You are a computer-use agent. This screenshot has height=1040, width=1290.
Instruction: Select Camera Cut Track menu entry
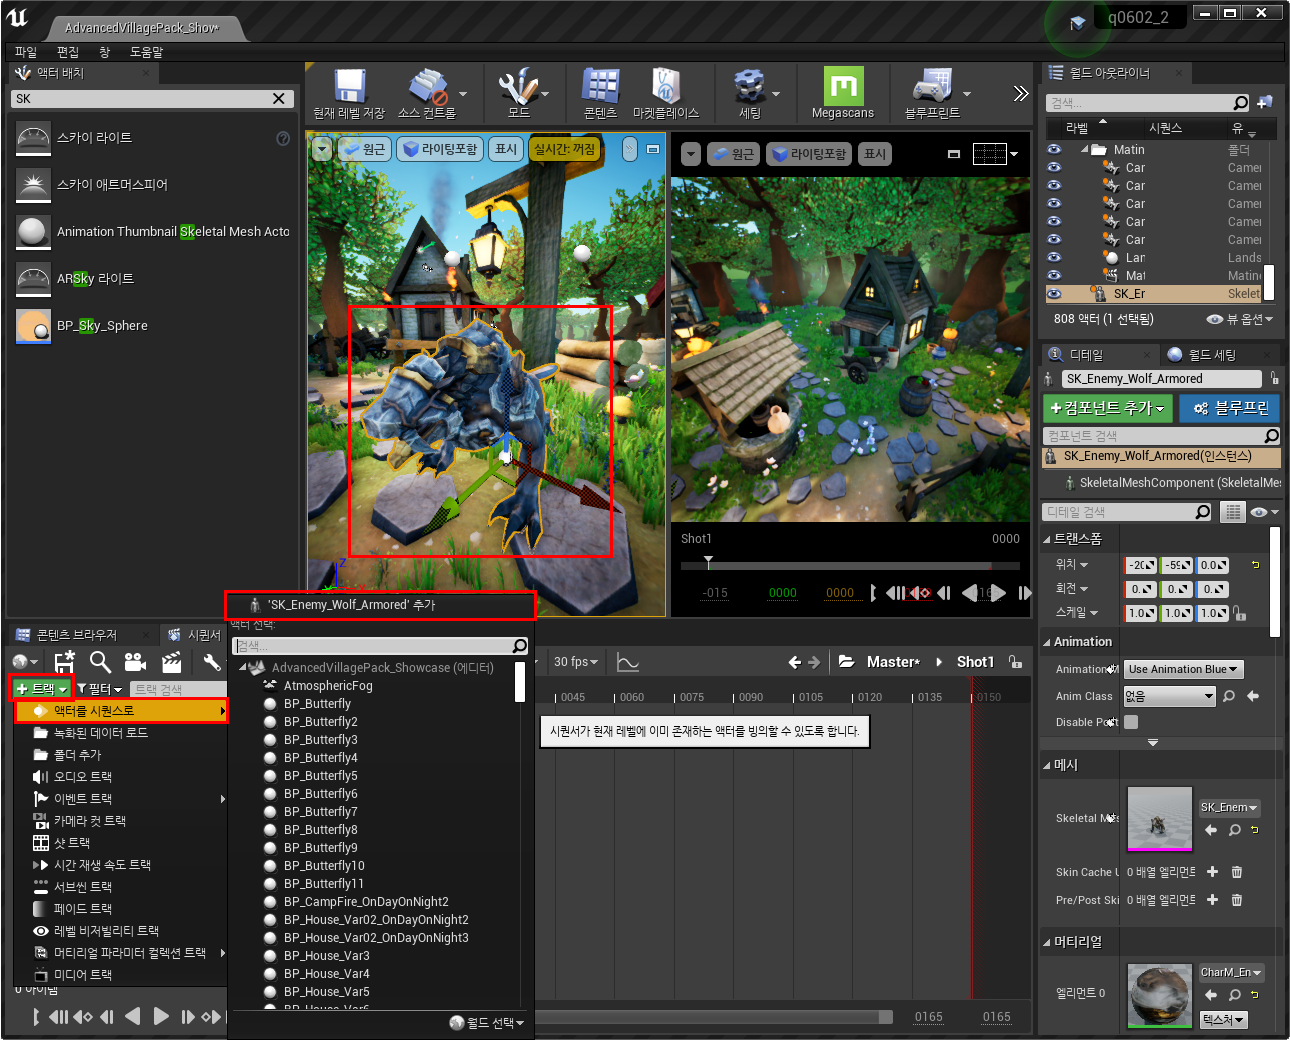[x=90, y=821]
